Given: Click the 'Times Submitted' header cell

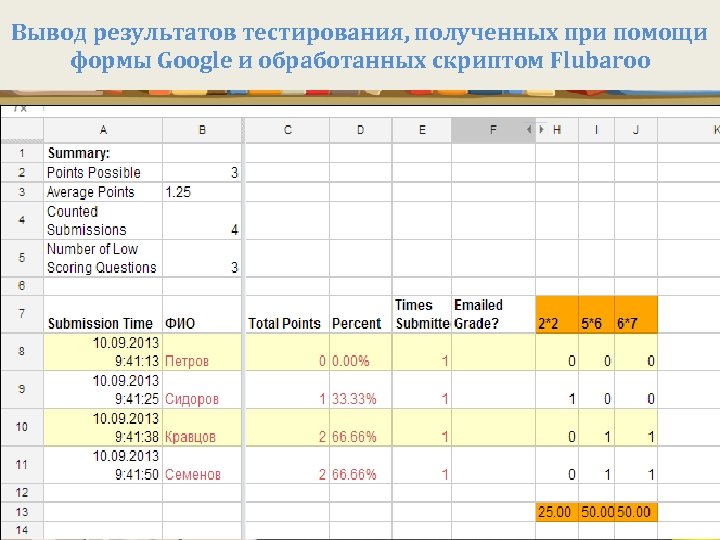Looking at the screenshot, I should pyautogui.click(x=422, y=315).
